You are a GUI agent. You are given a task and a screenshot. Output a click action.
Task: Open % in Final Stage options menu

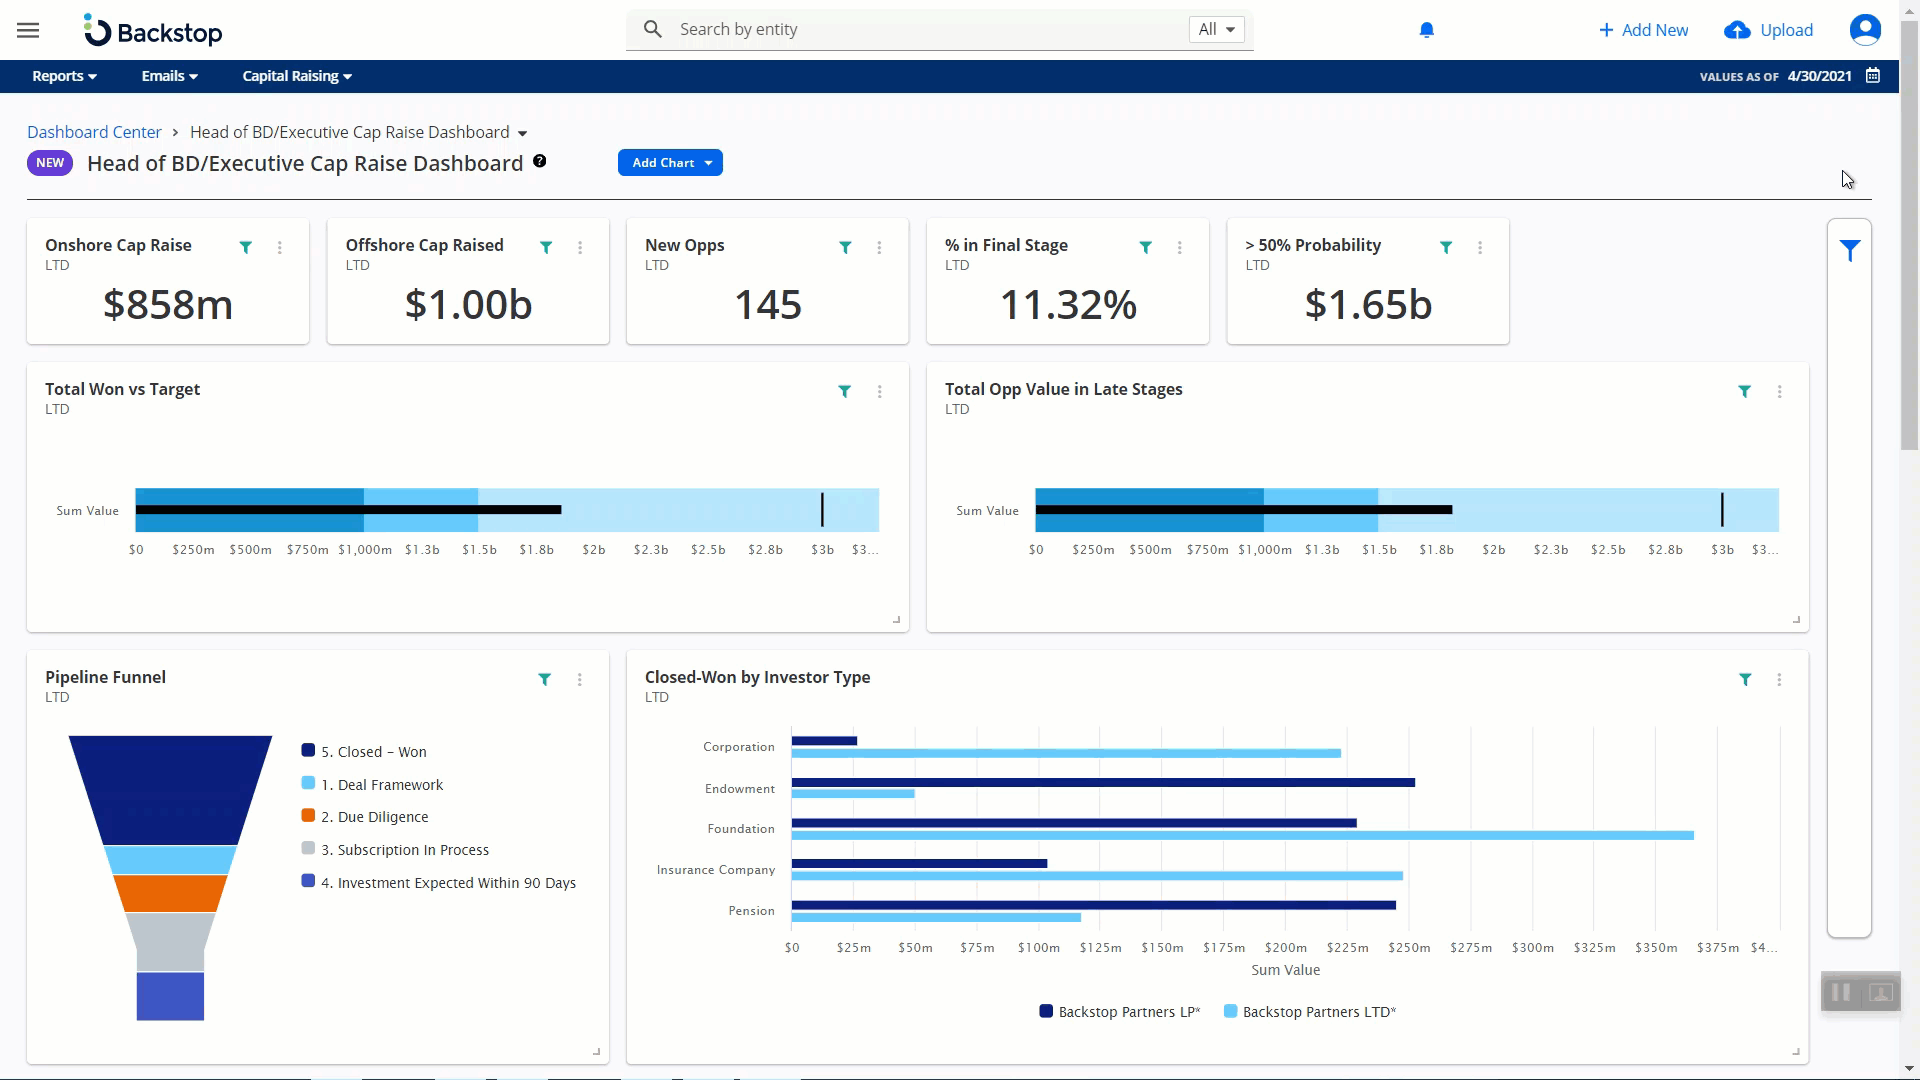[x=1180, y=247]
